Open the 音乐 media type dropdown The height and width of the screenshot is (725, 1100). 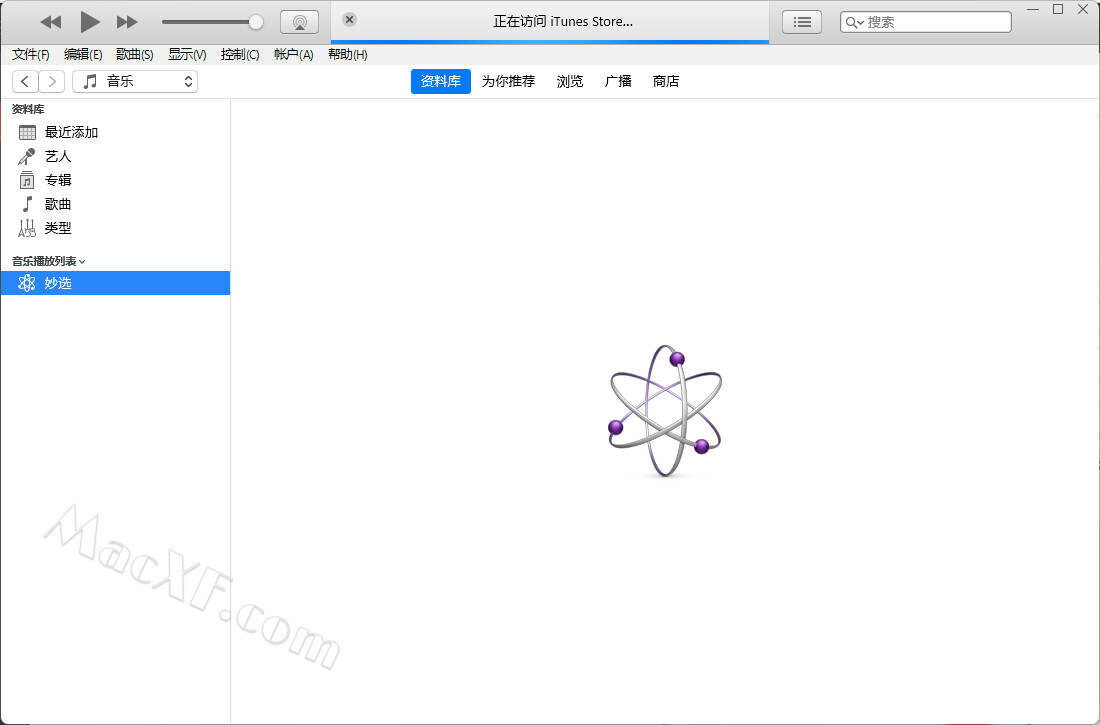coord(135,81)
